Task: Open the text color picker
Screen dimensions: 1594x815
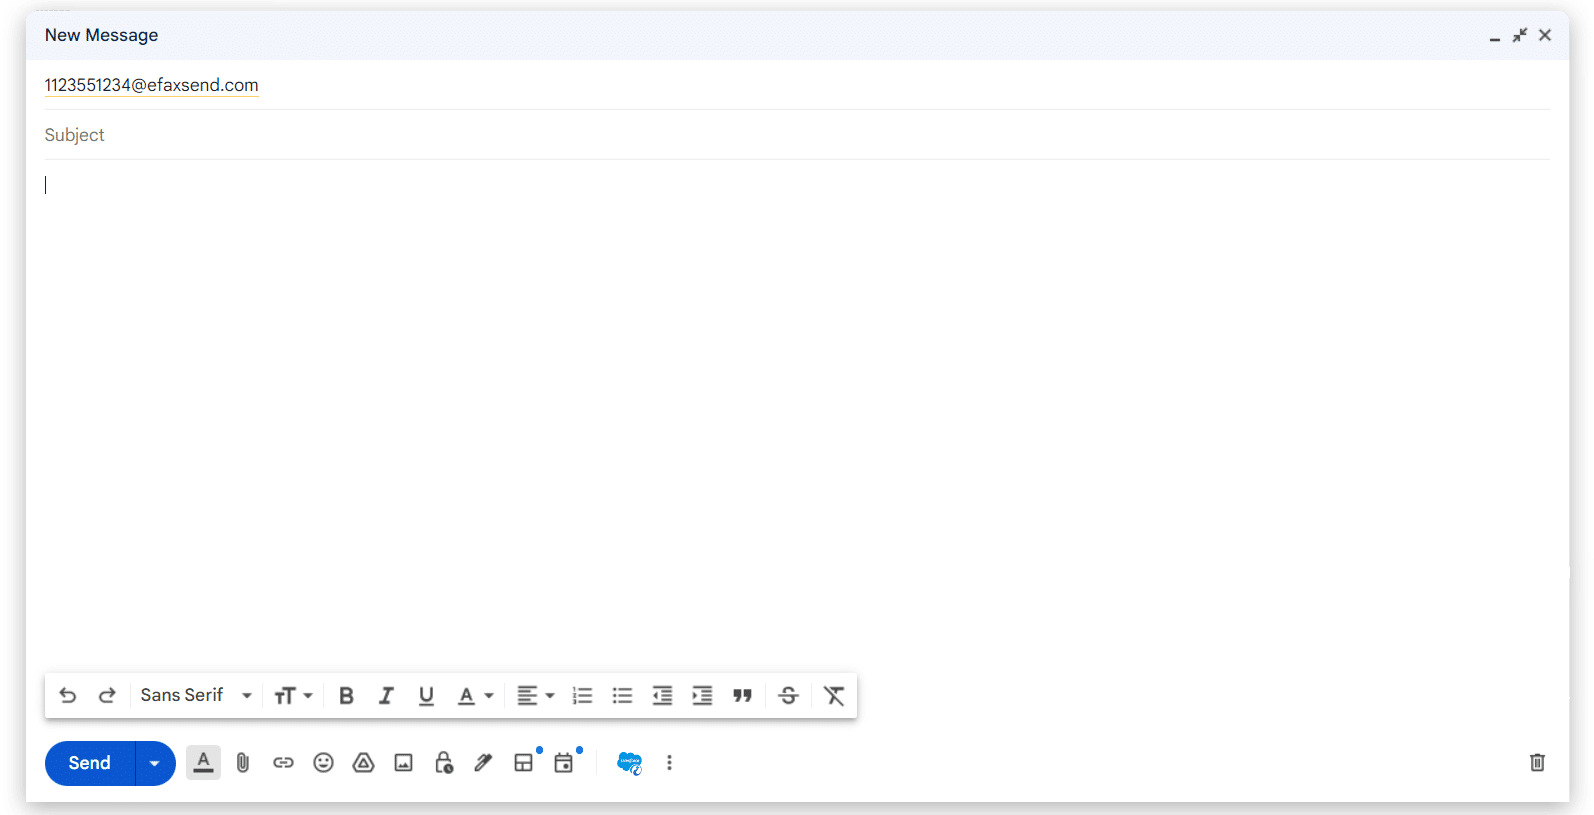Action: pos(475,695)
